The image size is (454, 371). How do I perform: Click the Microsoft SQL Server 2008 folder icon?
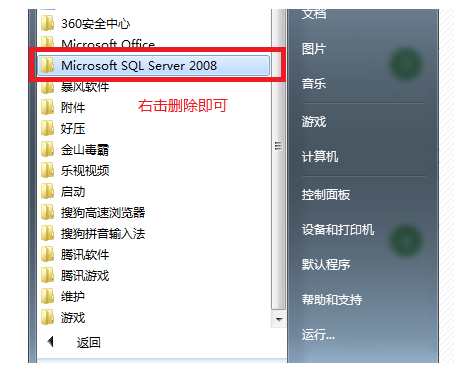click(x=47, y=65)
